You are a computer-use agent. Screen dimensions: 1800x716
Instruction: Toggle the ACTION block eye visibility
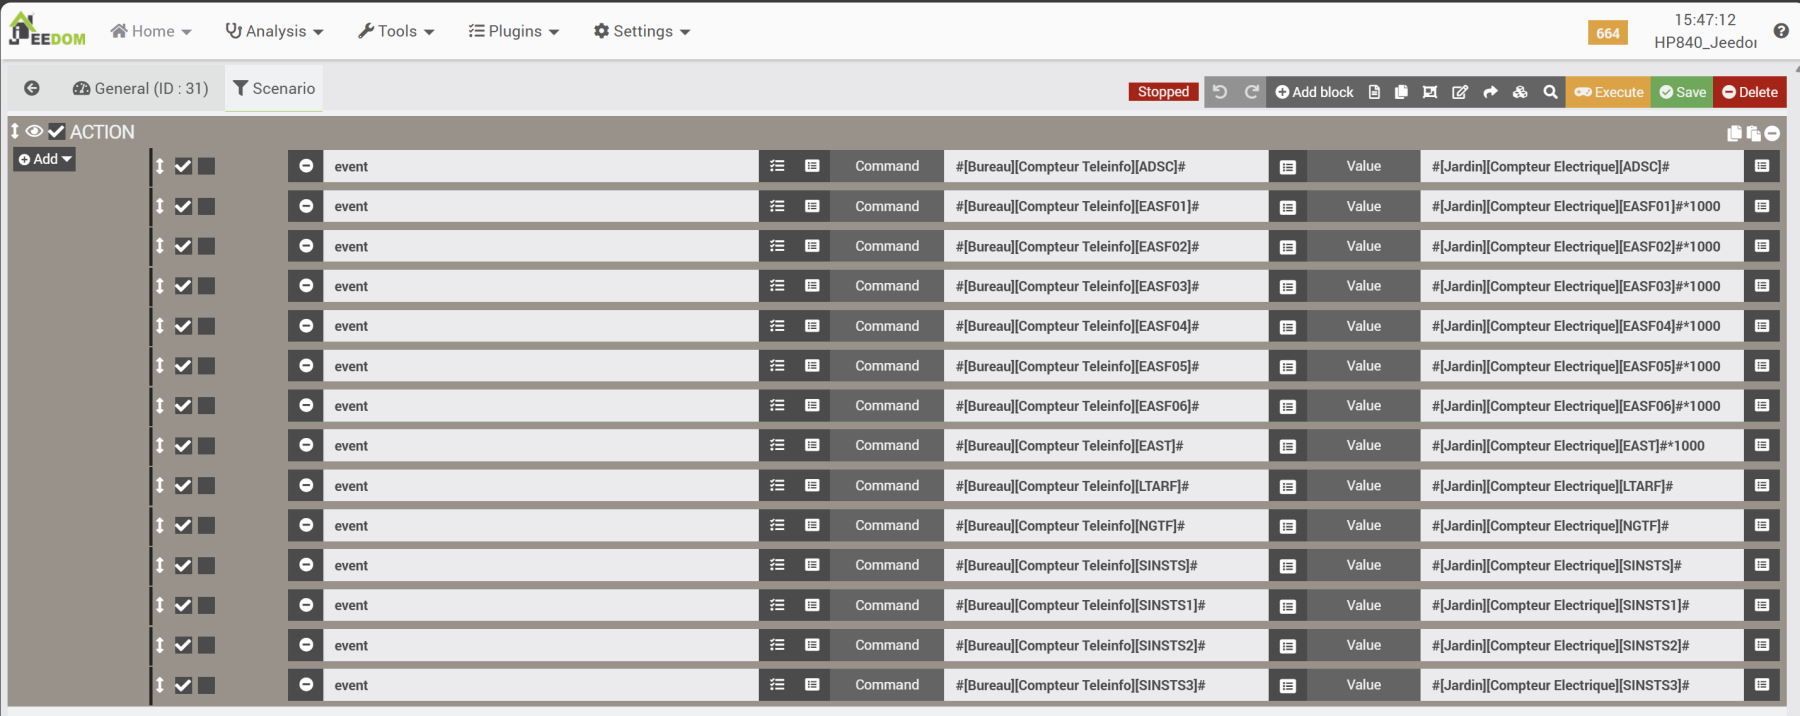35,131
